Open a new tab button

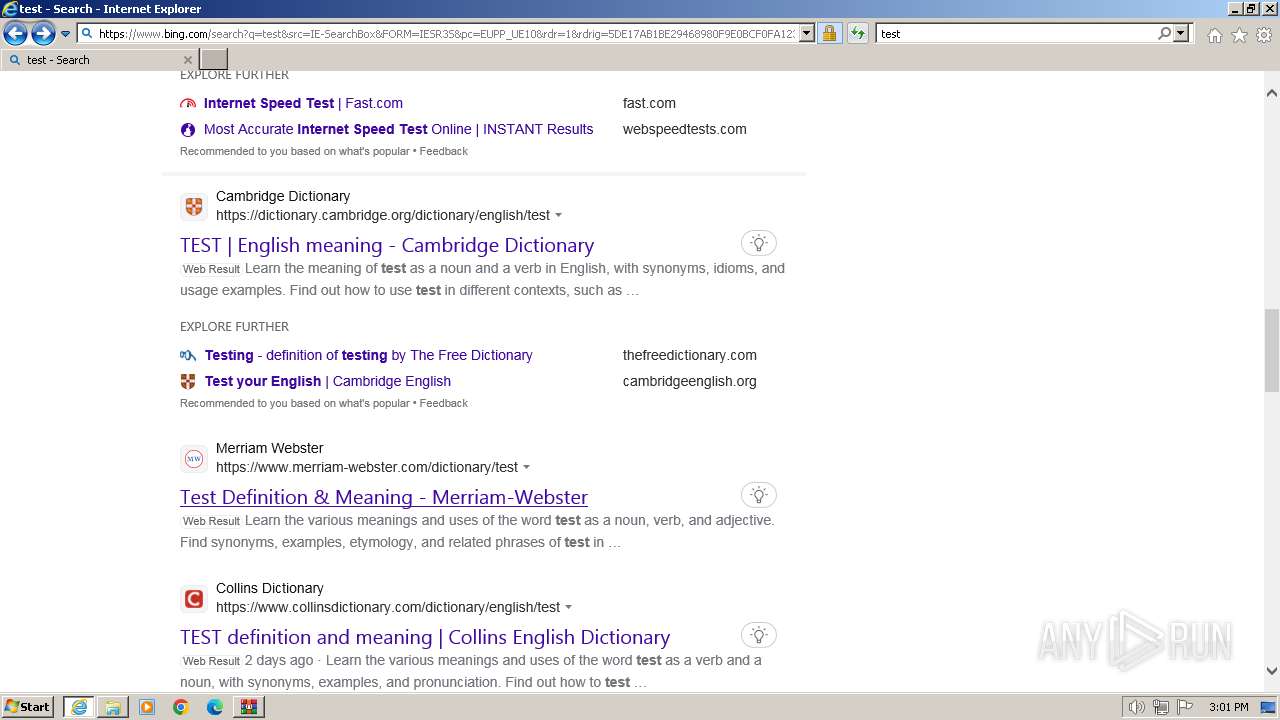[x=214, y=60]
